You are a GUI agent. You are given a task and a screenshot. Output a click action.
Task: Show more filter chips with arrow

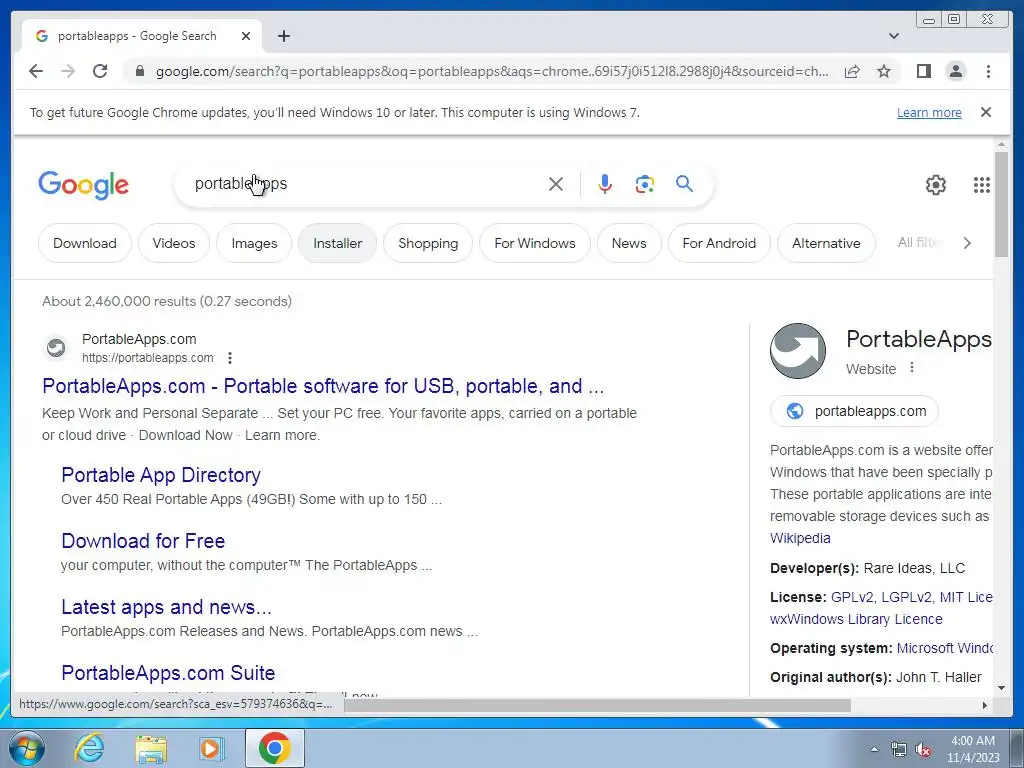[x=967, y=243]
